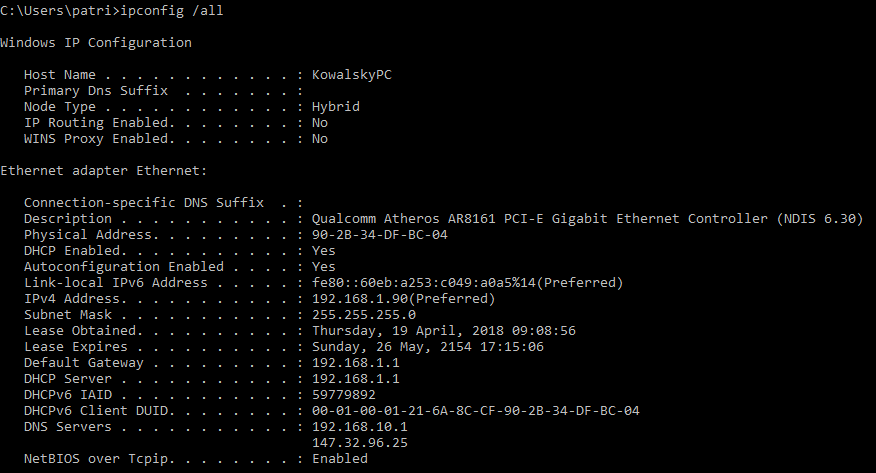Click the link-local IPv6 address value
Image resolution: width=876 pixels, height=473 pixels.
tap(467, 283)
